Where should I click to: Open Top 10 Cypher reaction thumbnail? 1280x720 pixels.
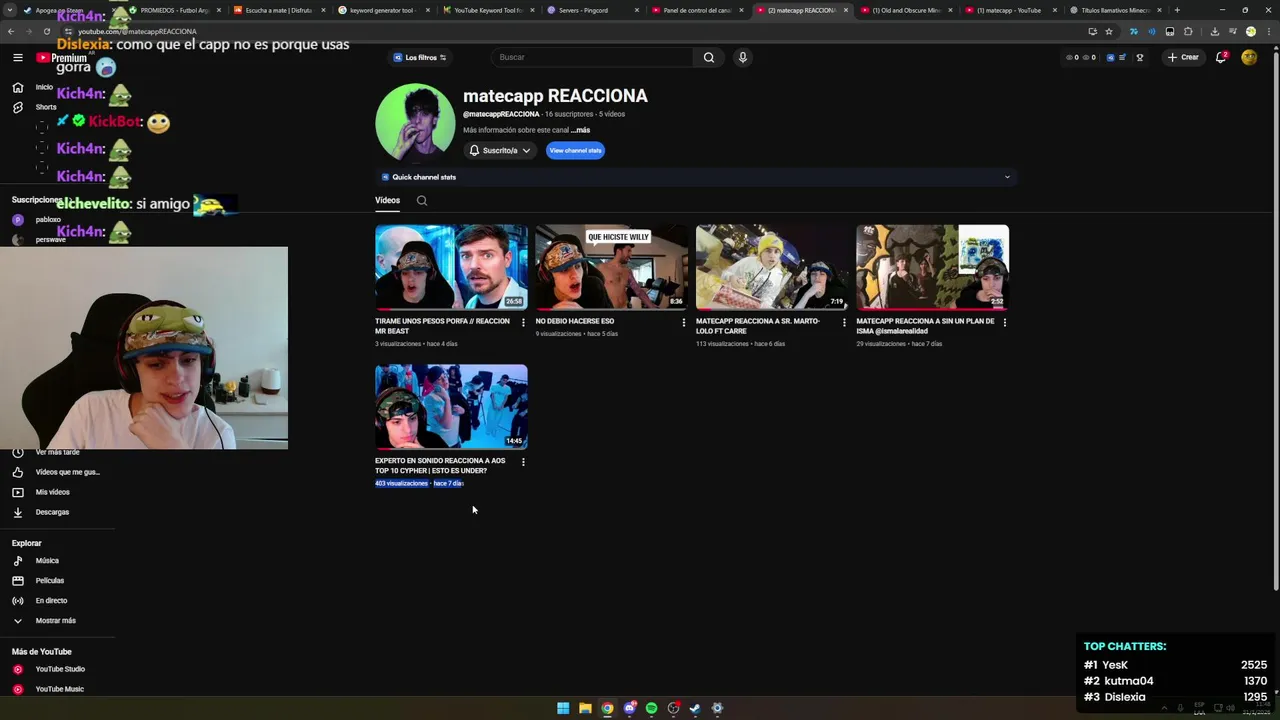point(451,407)
